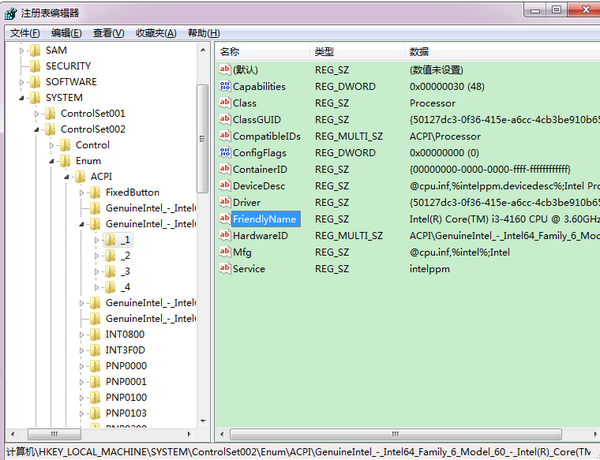The width and height of the screenshot is (600, 460).
Task: Open the 帮助(H) menu
Action: tap(204, 33)
